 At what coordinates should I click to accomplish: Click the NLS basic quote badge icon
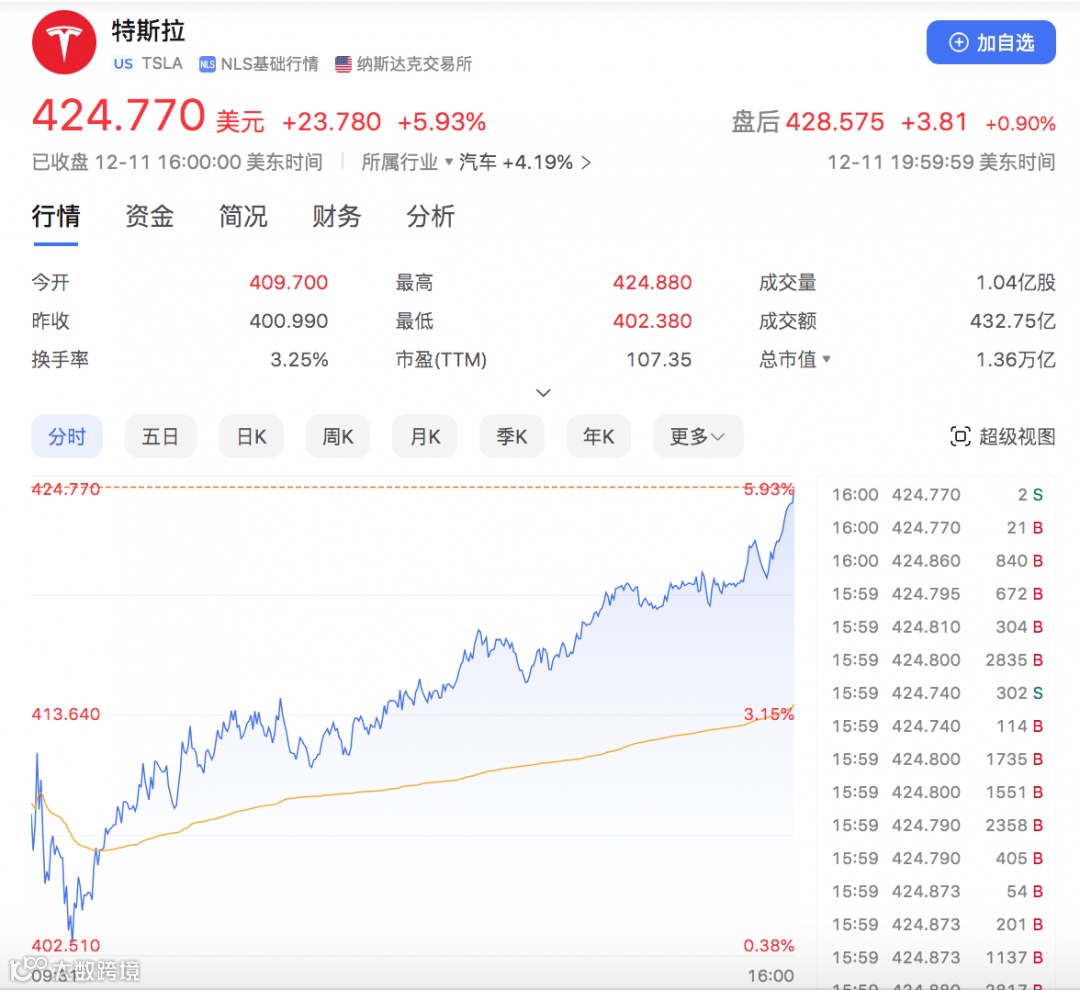click(x=207, y=65)
